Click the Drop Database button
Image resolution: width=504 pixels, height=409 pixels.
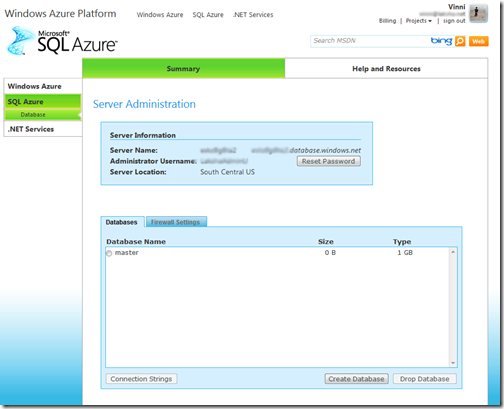click(425, 379)
